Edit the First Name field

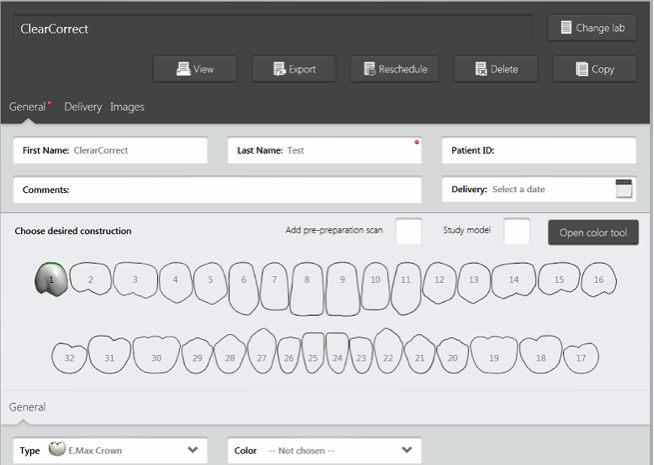tap(110, 150)
